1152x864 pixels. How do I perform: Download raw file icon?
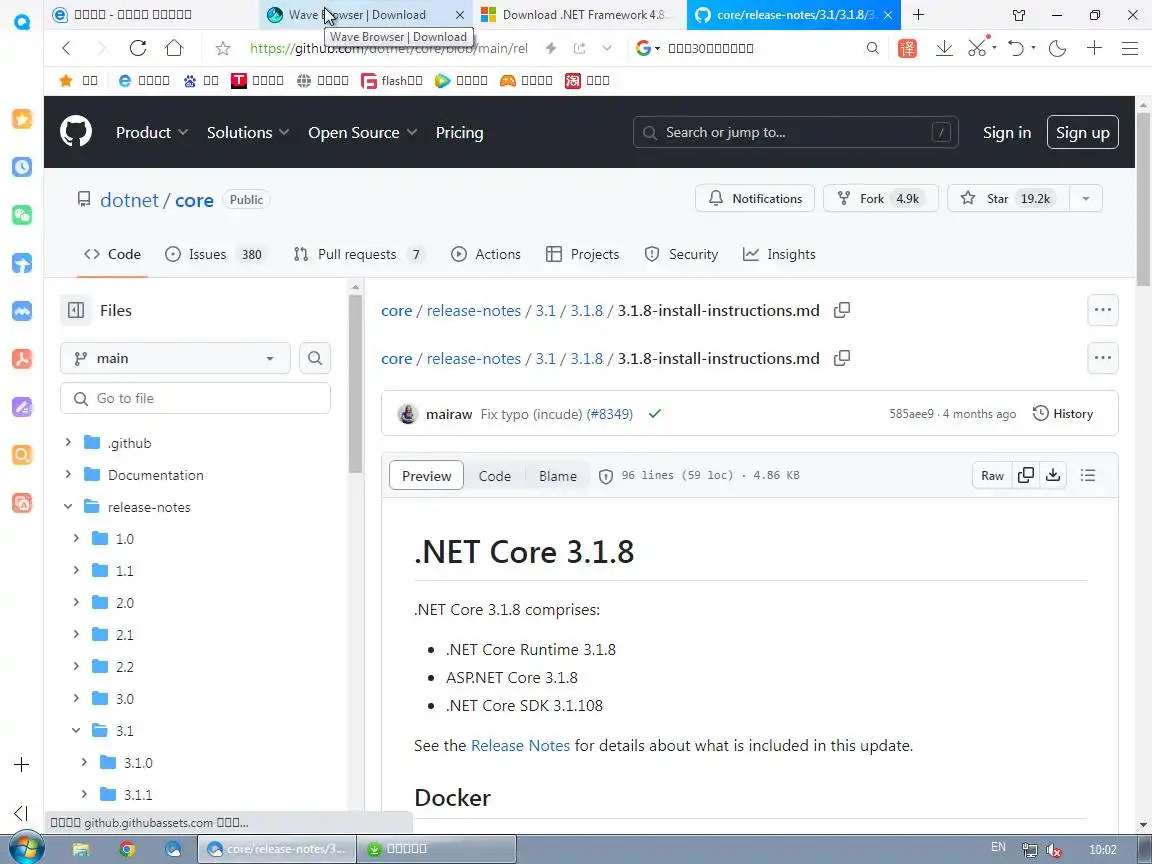(1053, 475)
